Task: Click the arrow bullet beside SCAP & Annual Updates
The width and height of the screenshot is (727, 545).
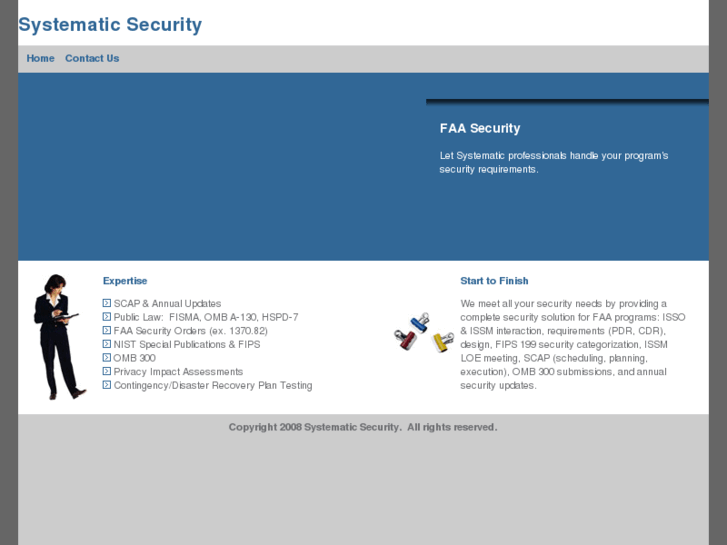Action: [107, 303]
